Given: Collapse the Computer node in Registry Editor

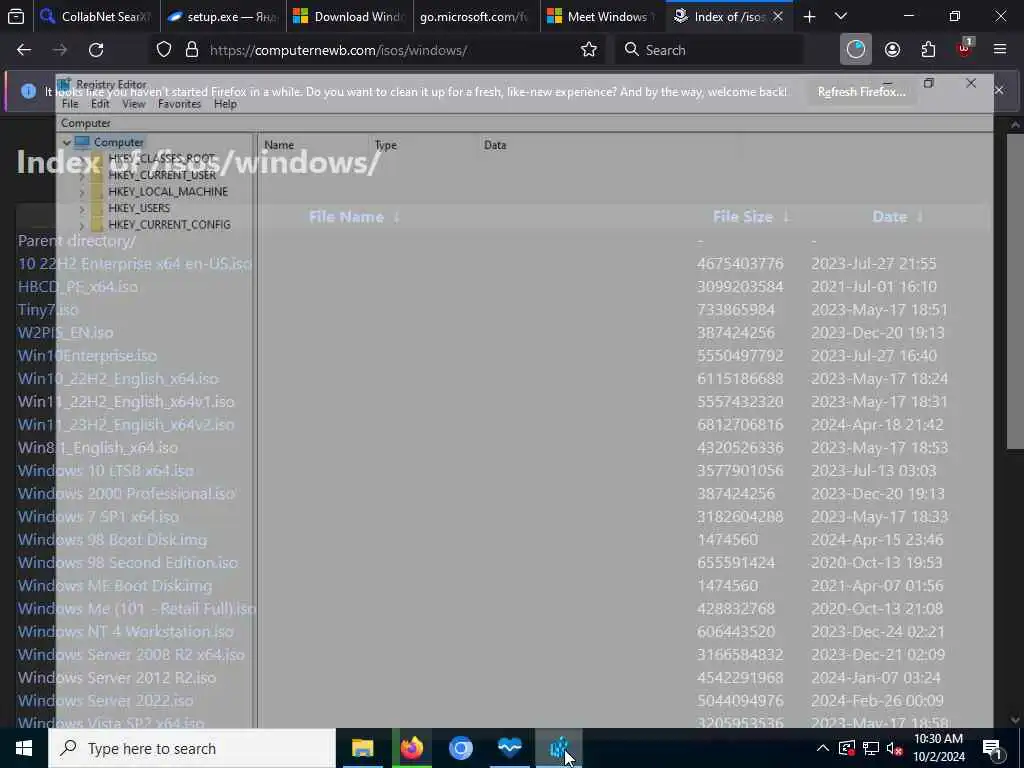Looking at the screenshot, I should click(x=67, y=142).
